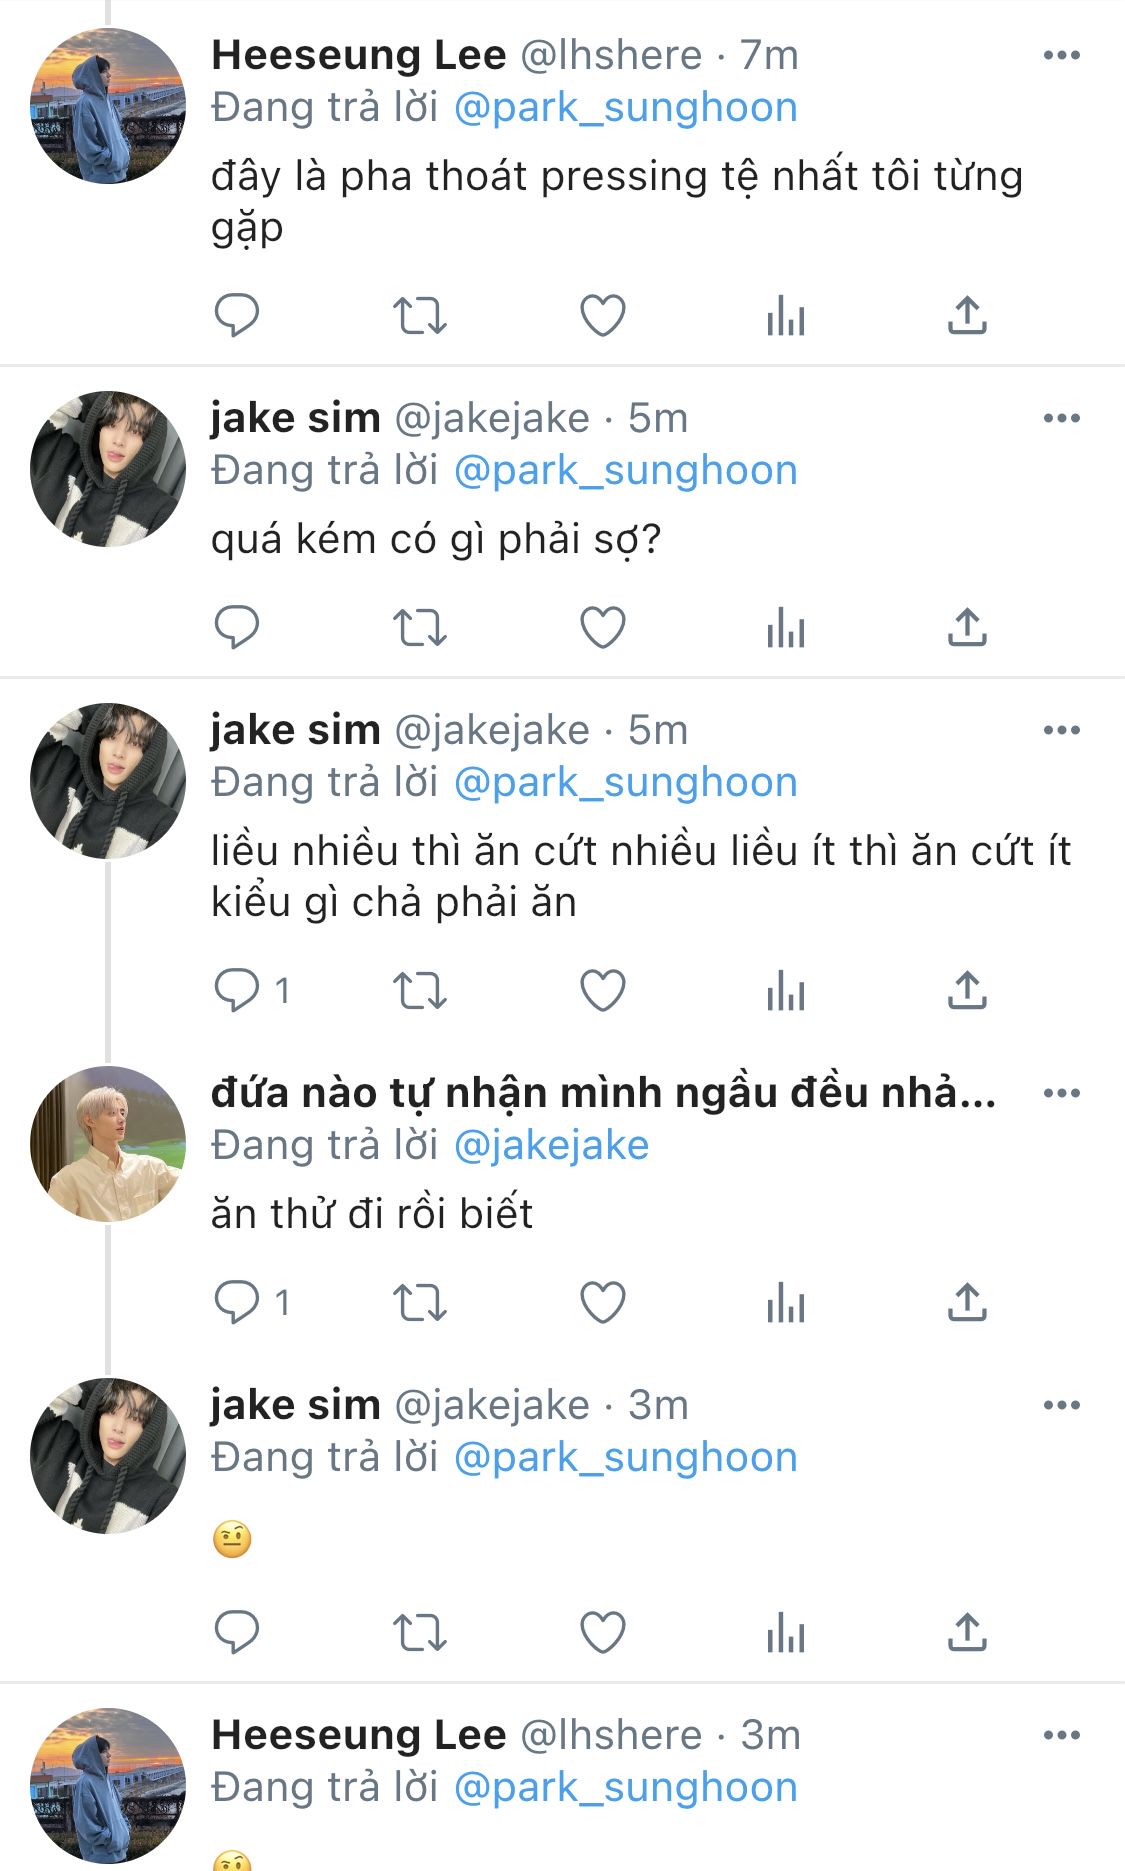Like Heeseung Lee's 'thoát pressing' tweet

click(603, 316)
